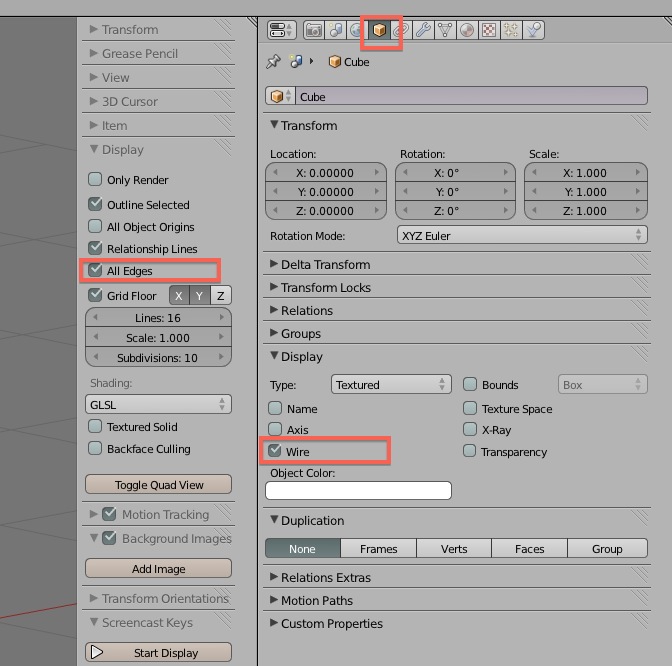Open the Particles properties sparkle icon
Image resolution: width=672 pixels, height=666 pixels.
(x=511, y=30)
